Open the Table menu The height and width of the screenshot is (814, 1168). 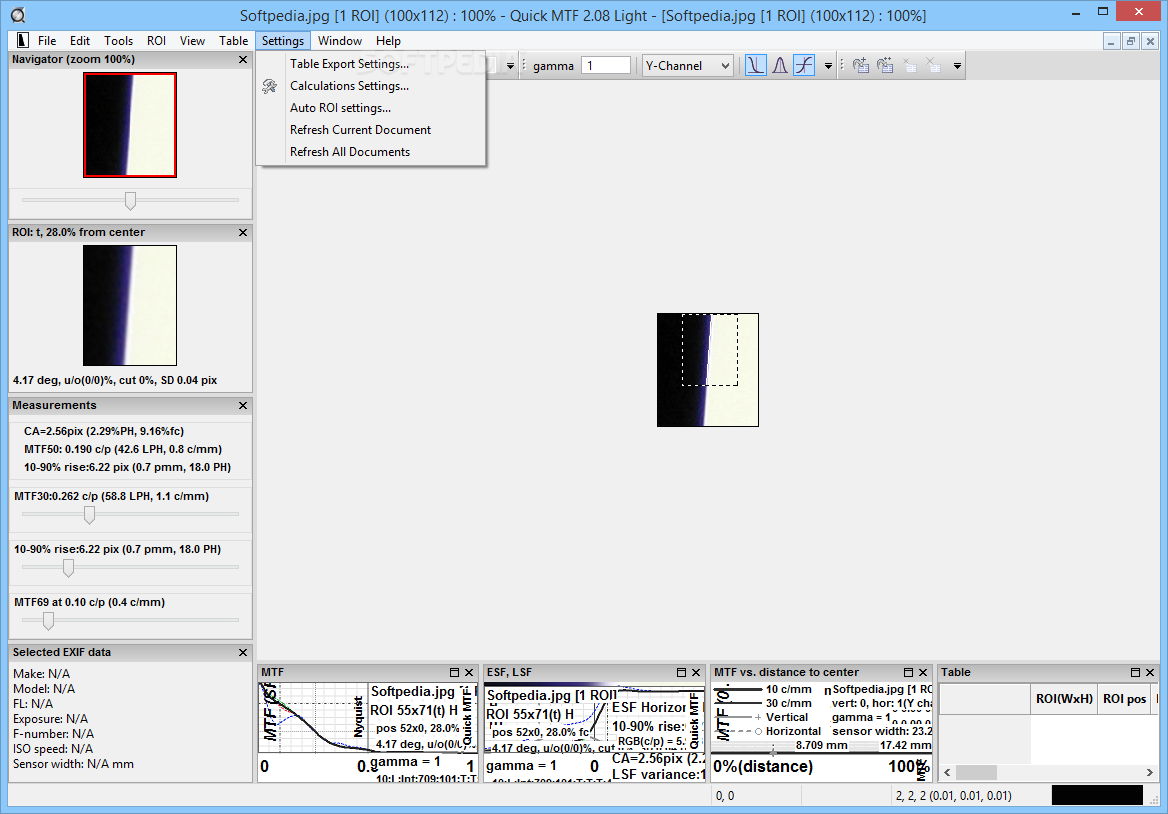[x=233, y=41]
